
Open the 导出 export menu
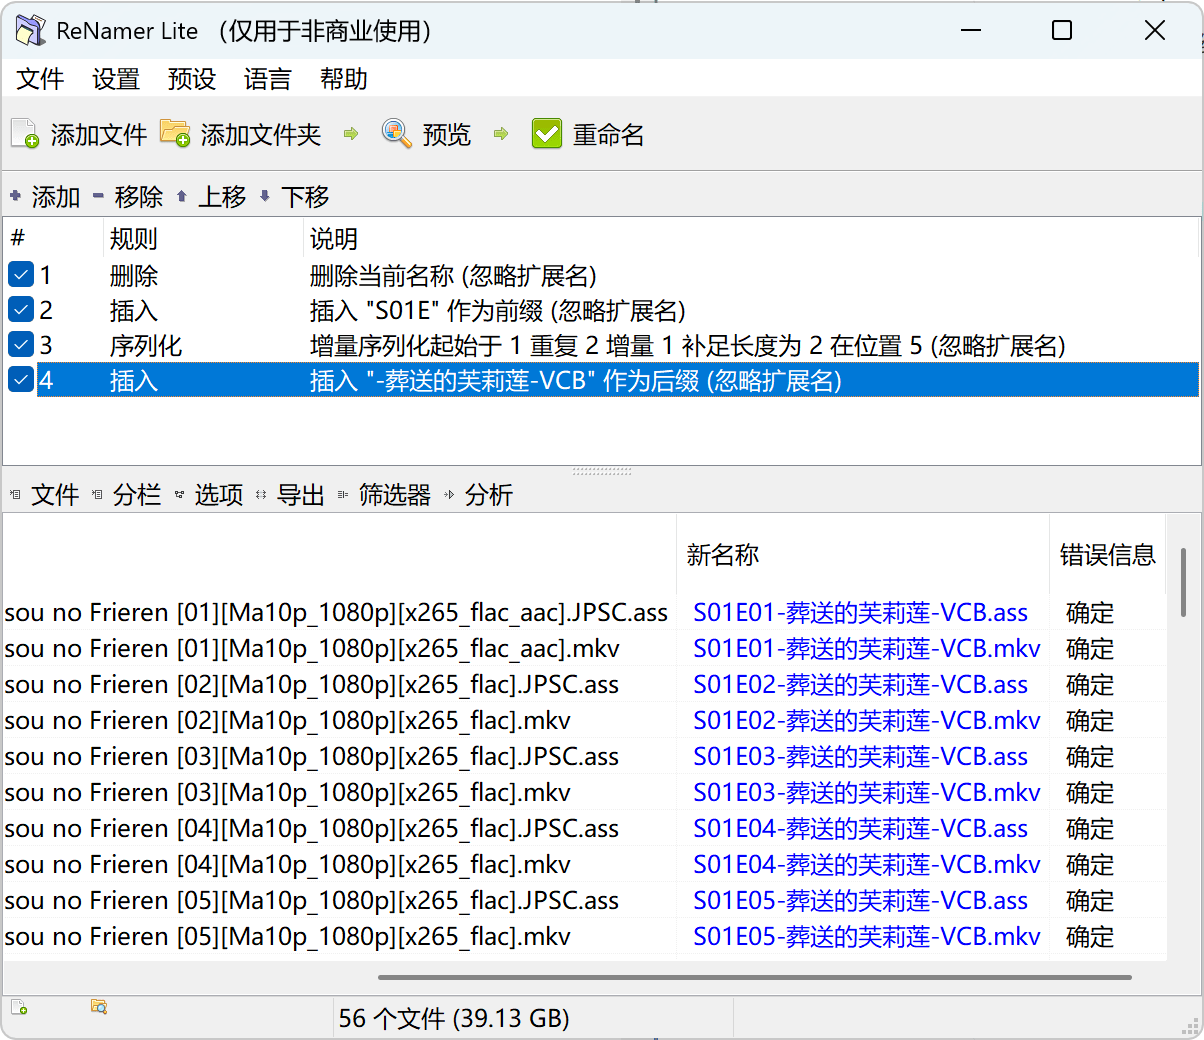pos(300,494)
